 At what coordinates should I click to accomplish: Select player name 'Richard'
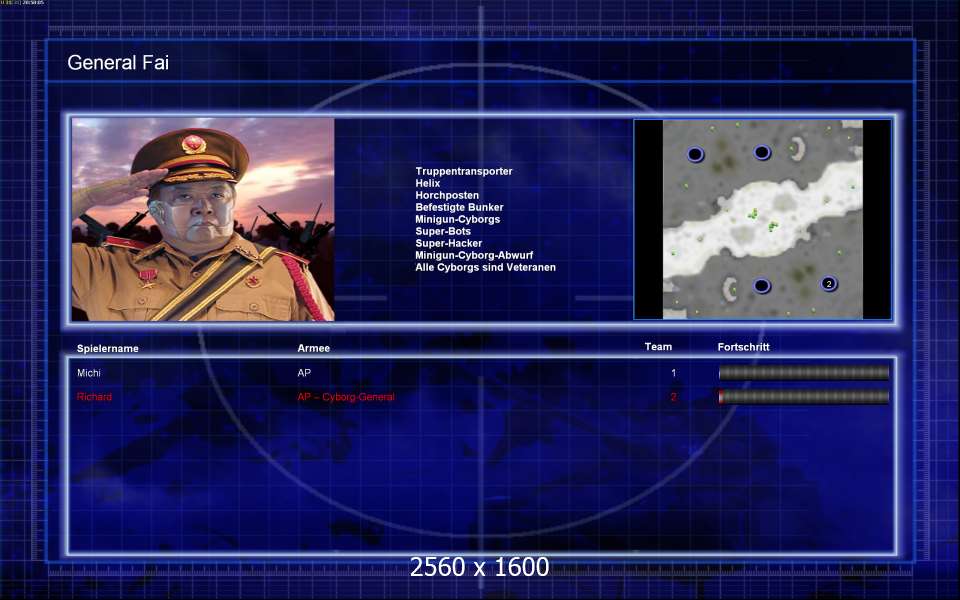[94, 397]
